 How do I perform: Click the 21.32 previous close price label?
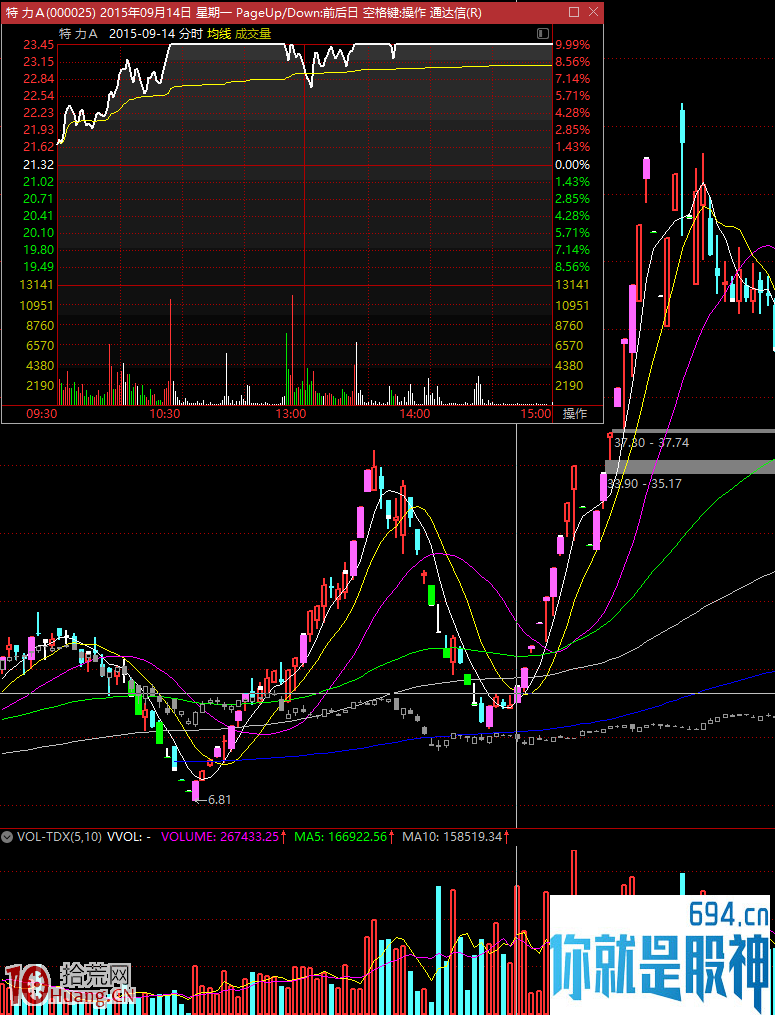(38, 165)
